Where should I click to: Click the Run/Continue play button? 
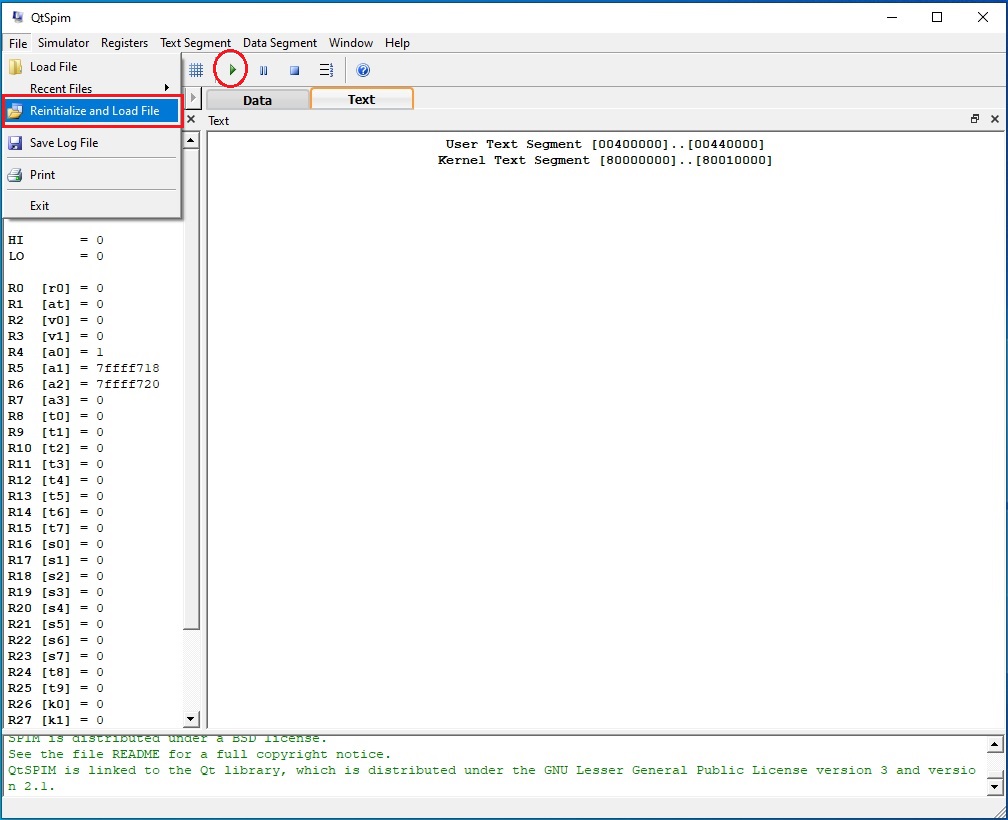tap(232, 69)
